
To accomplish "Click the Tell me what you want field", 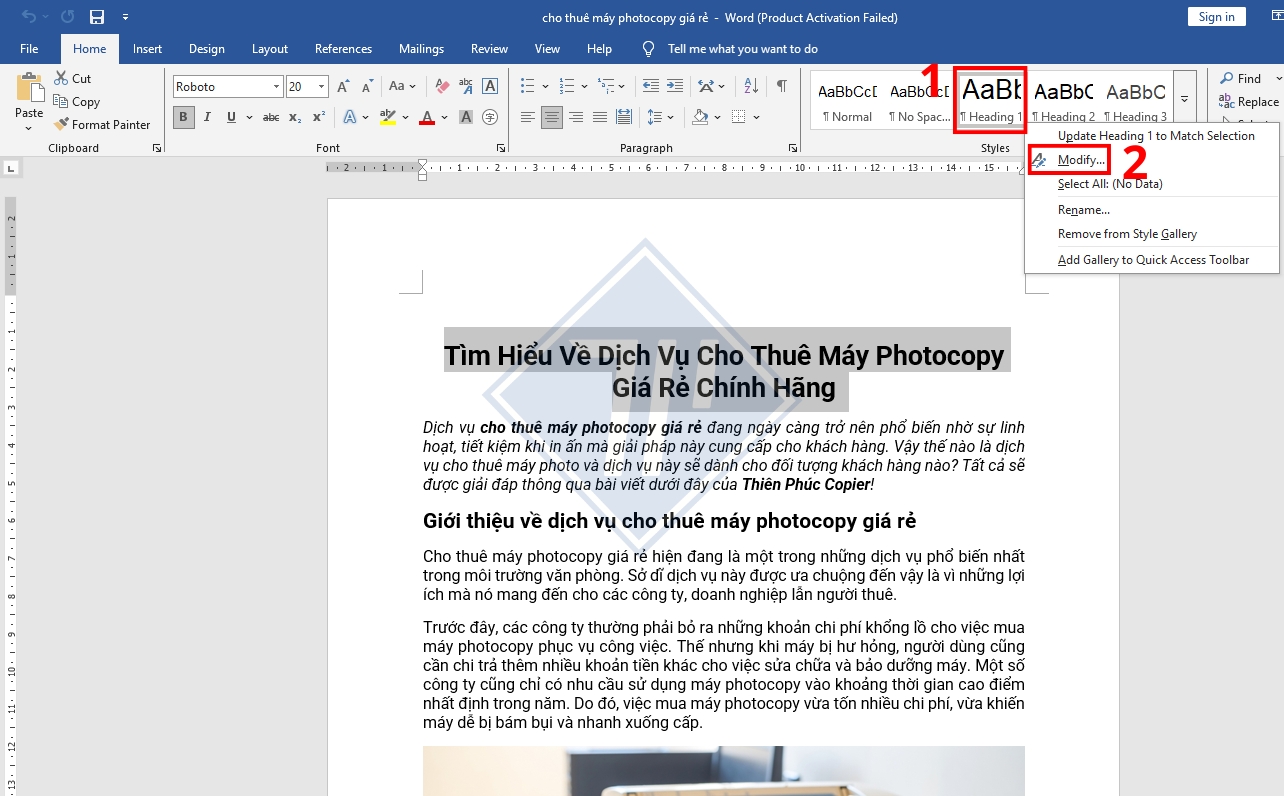I will 742,49.
